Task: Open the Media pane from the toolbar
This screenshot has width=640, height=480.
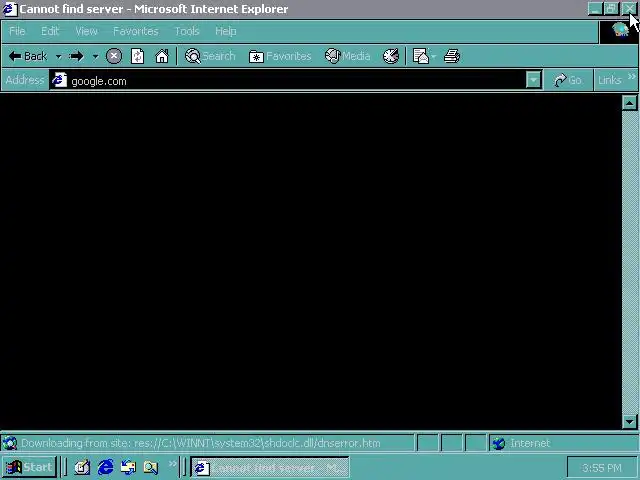Action: pos(348,56)
